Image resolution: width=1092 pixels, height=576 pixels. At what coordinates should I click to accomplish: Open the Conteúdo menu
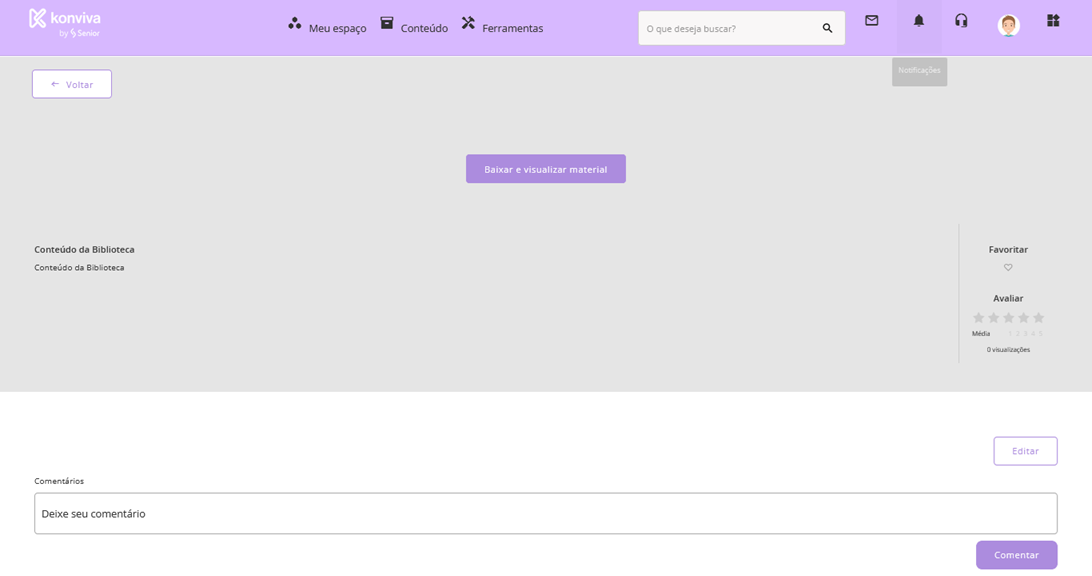(414, 27)
